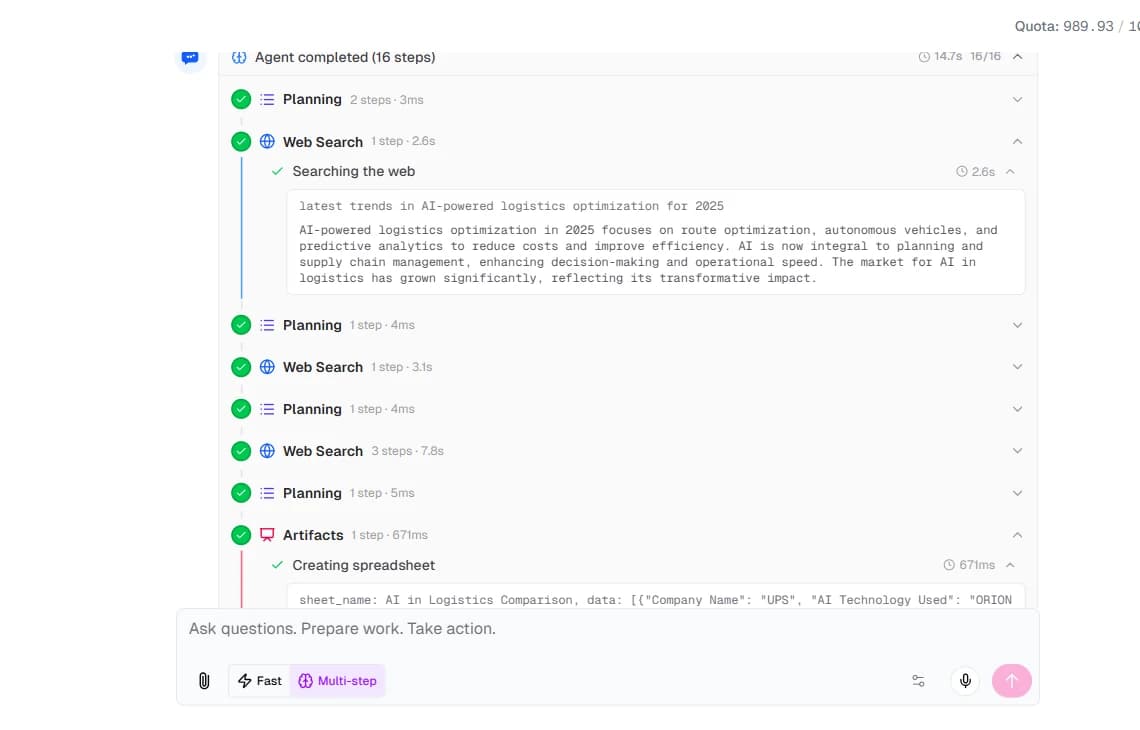Click globe icon on Web Search 2.6s row
This screenshot has width=1140, height=730.
pyautogui.click(x=267, y=141)
